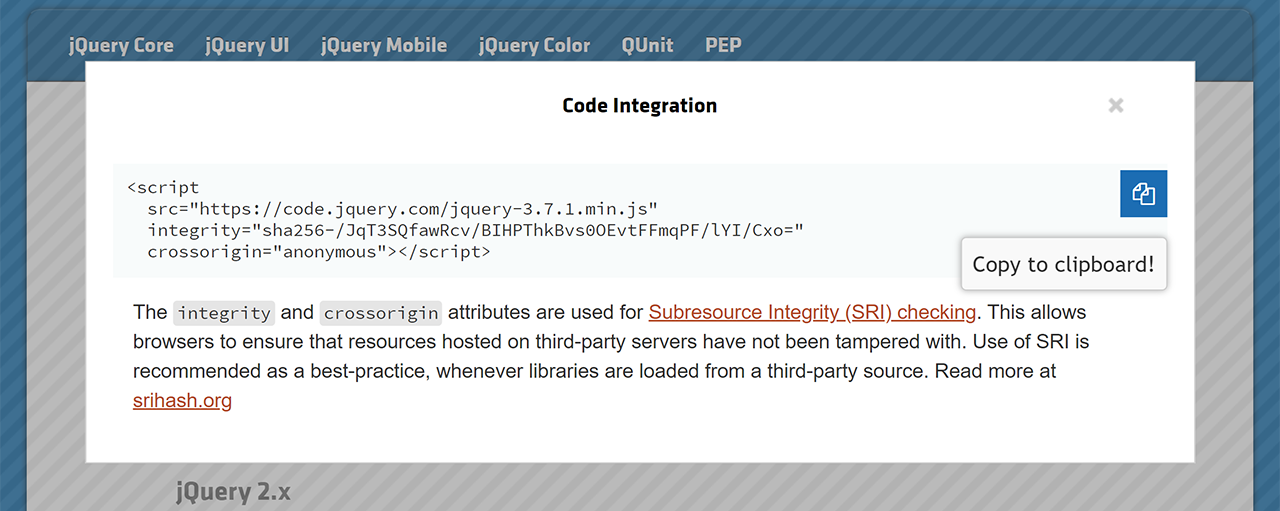This screenshot has width=1280, height=511.
Task: Click the crossorigin="anonymous" code line
Action: click(318, 253)
